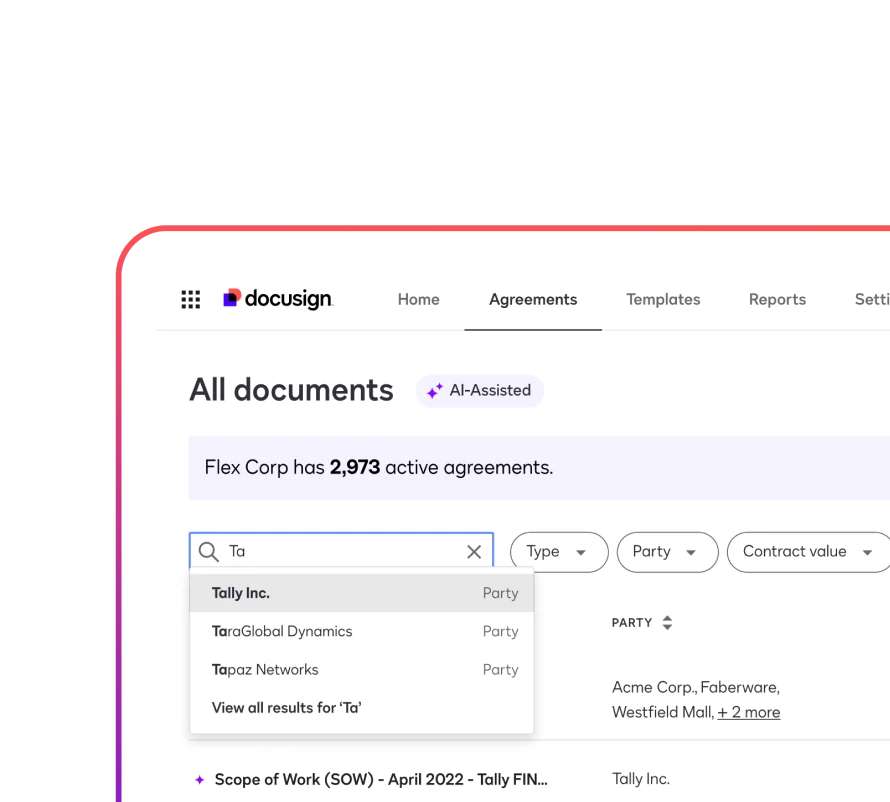Open the Templates tab
Image resolution: width=890 pixels, height=802 pixels.
pyautogui.click(x=663, y=300)
